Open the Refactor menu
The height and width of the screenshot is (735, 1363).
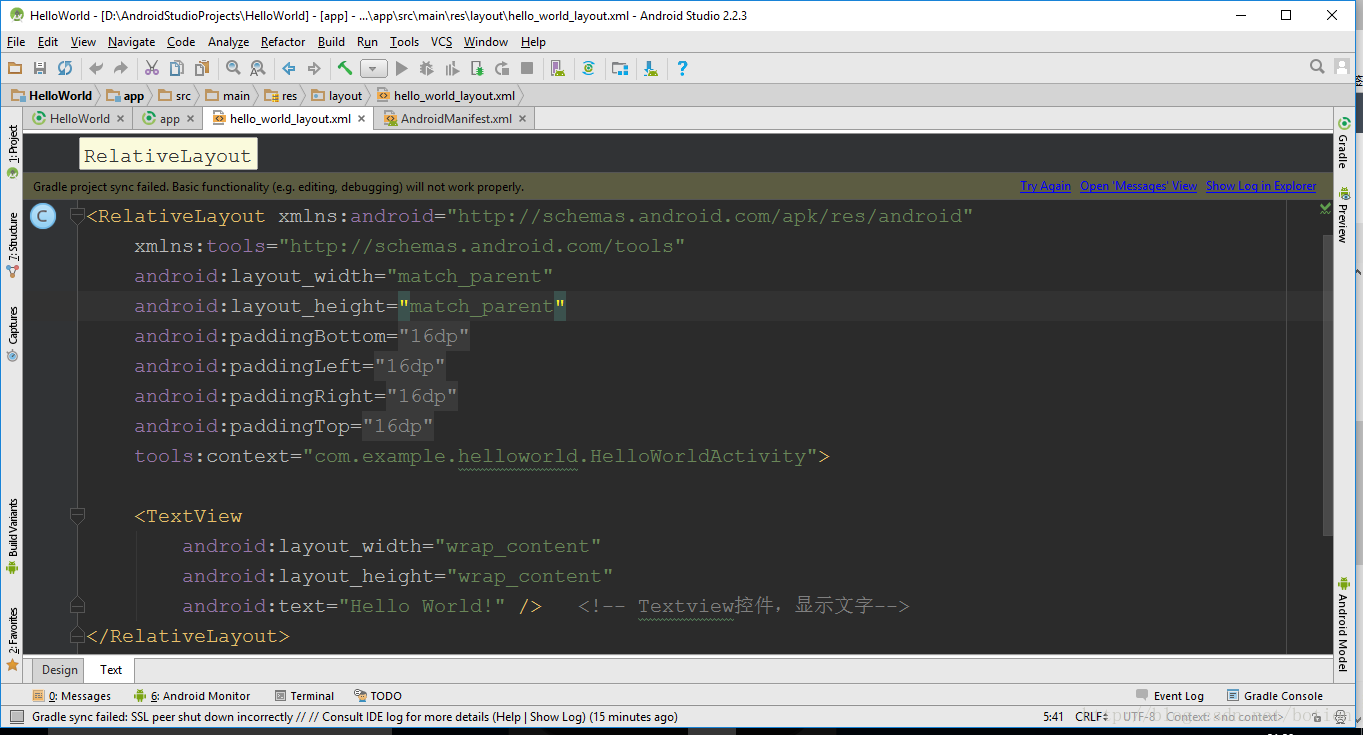(x=283, y=42)
